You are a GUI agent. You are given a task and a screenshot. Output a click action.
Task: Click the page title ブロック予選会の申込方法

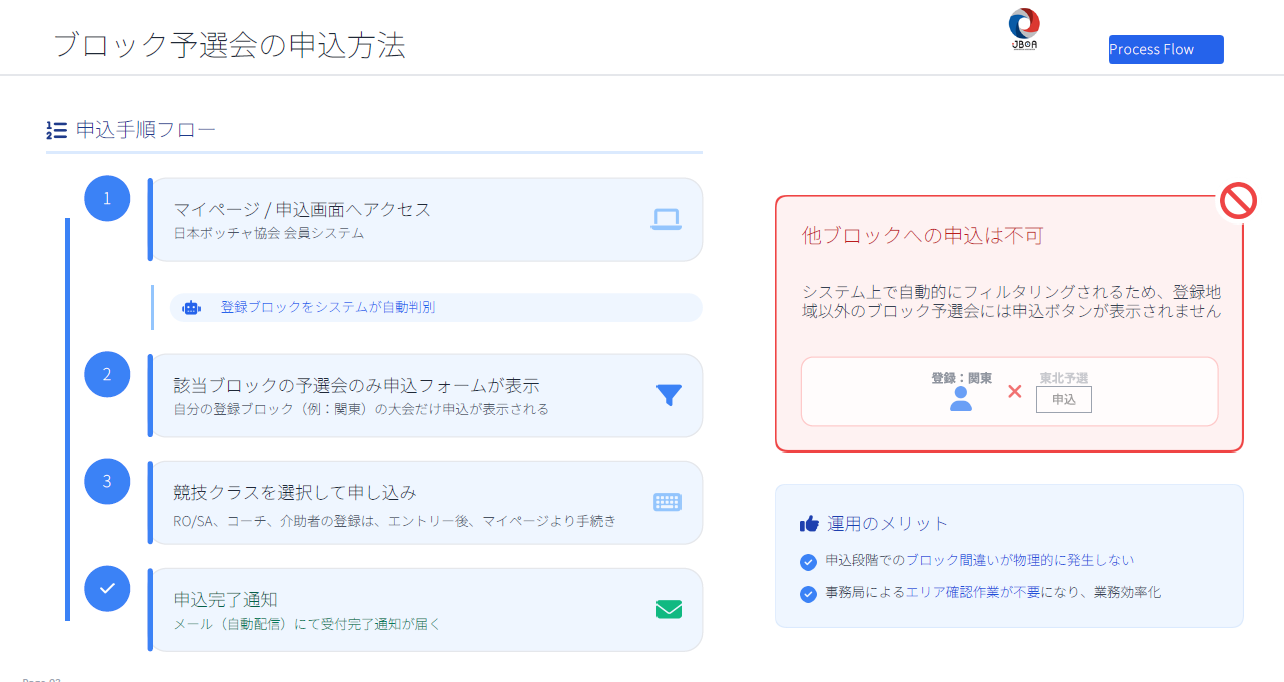[x=229, y=45]
